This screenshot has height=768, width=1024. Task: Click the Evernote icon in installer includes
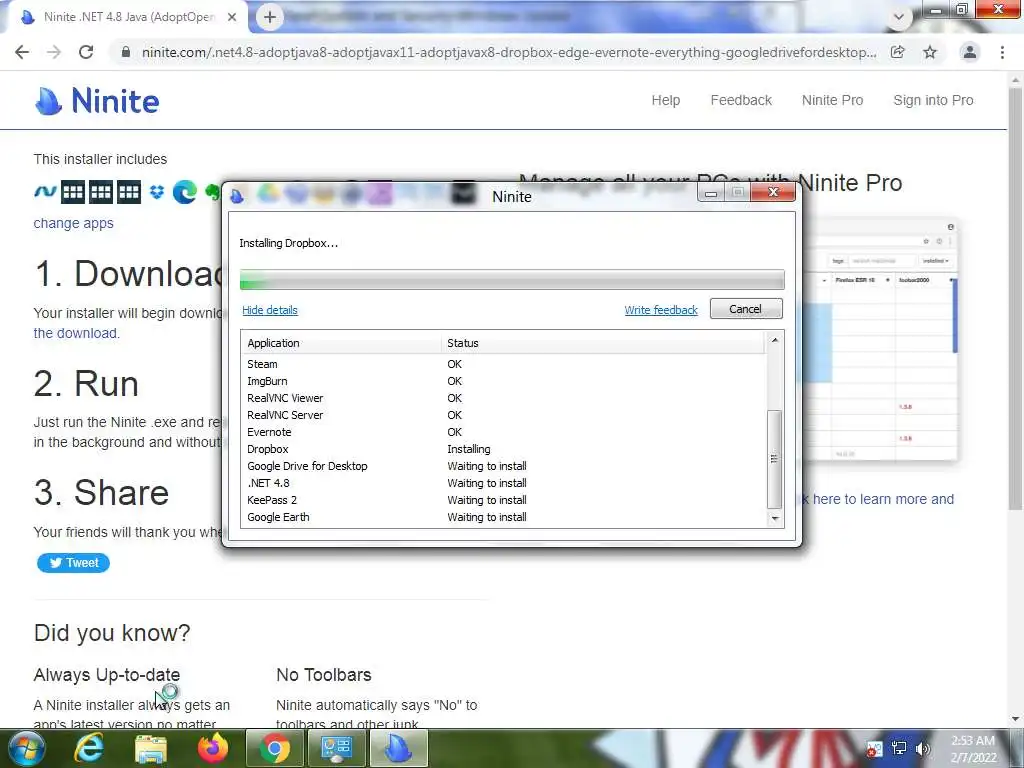[x=213, y=192]
